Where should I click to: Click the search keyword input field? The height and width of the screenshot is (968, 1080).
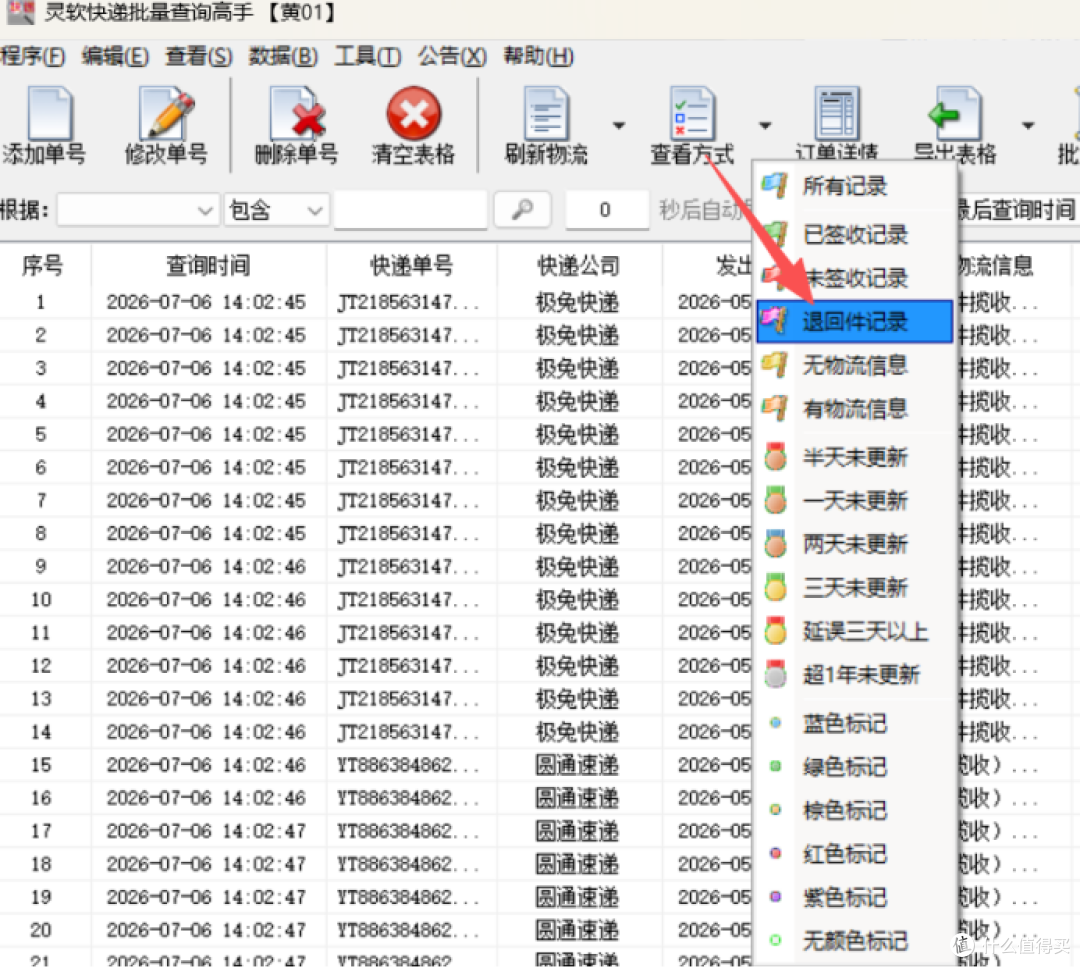pyautogui.click(x=411, y=209)
